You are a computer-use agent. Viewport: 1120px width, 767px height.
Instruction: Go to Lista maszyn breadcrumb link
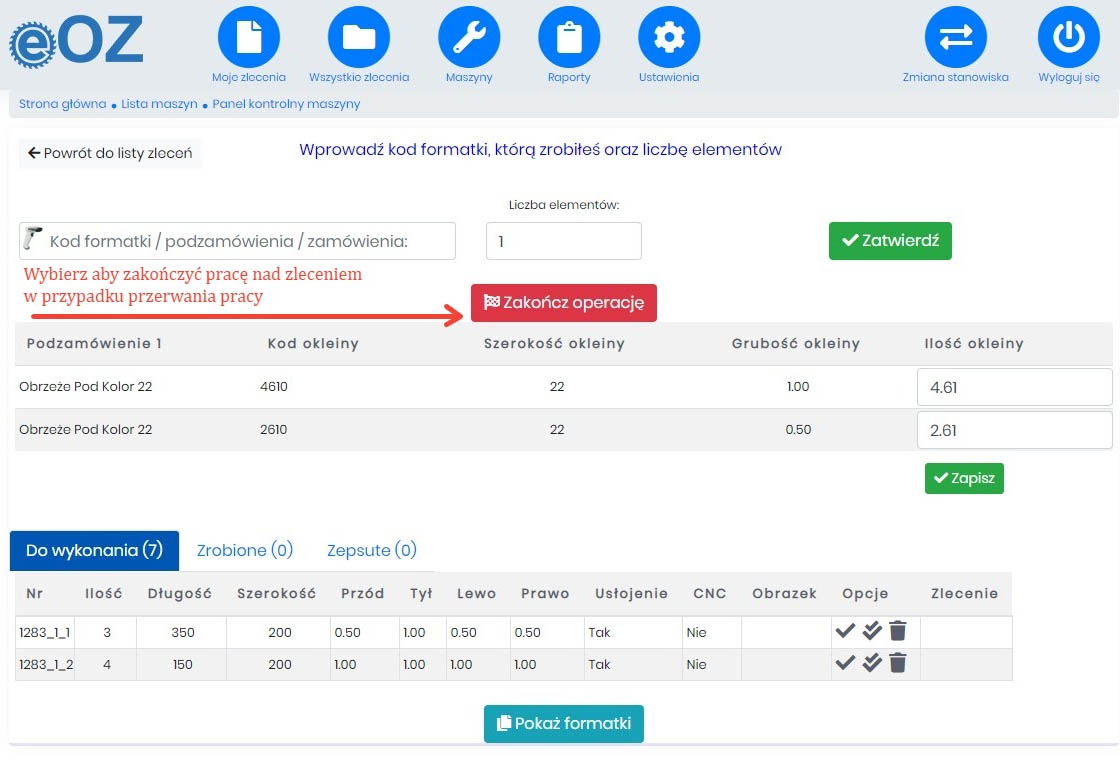click(x=159, y=104)
